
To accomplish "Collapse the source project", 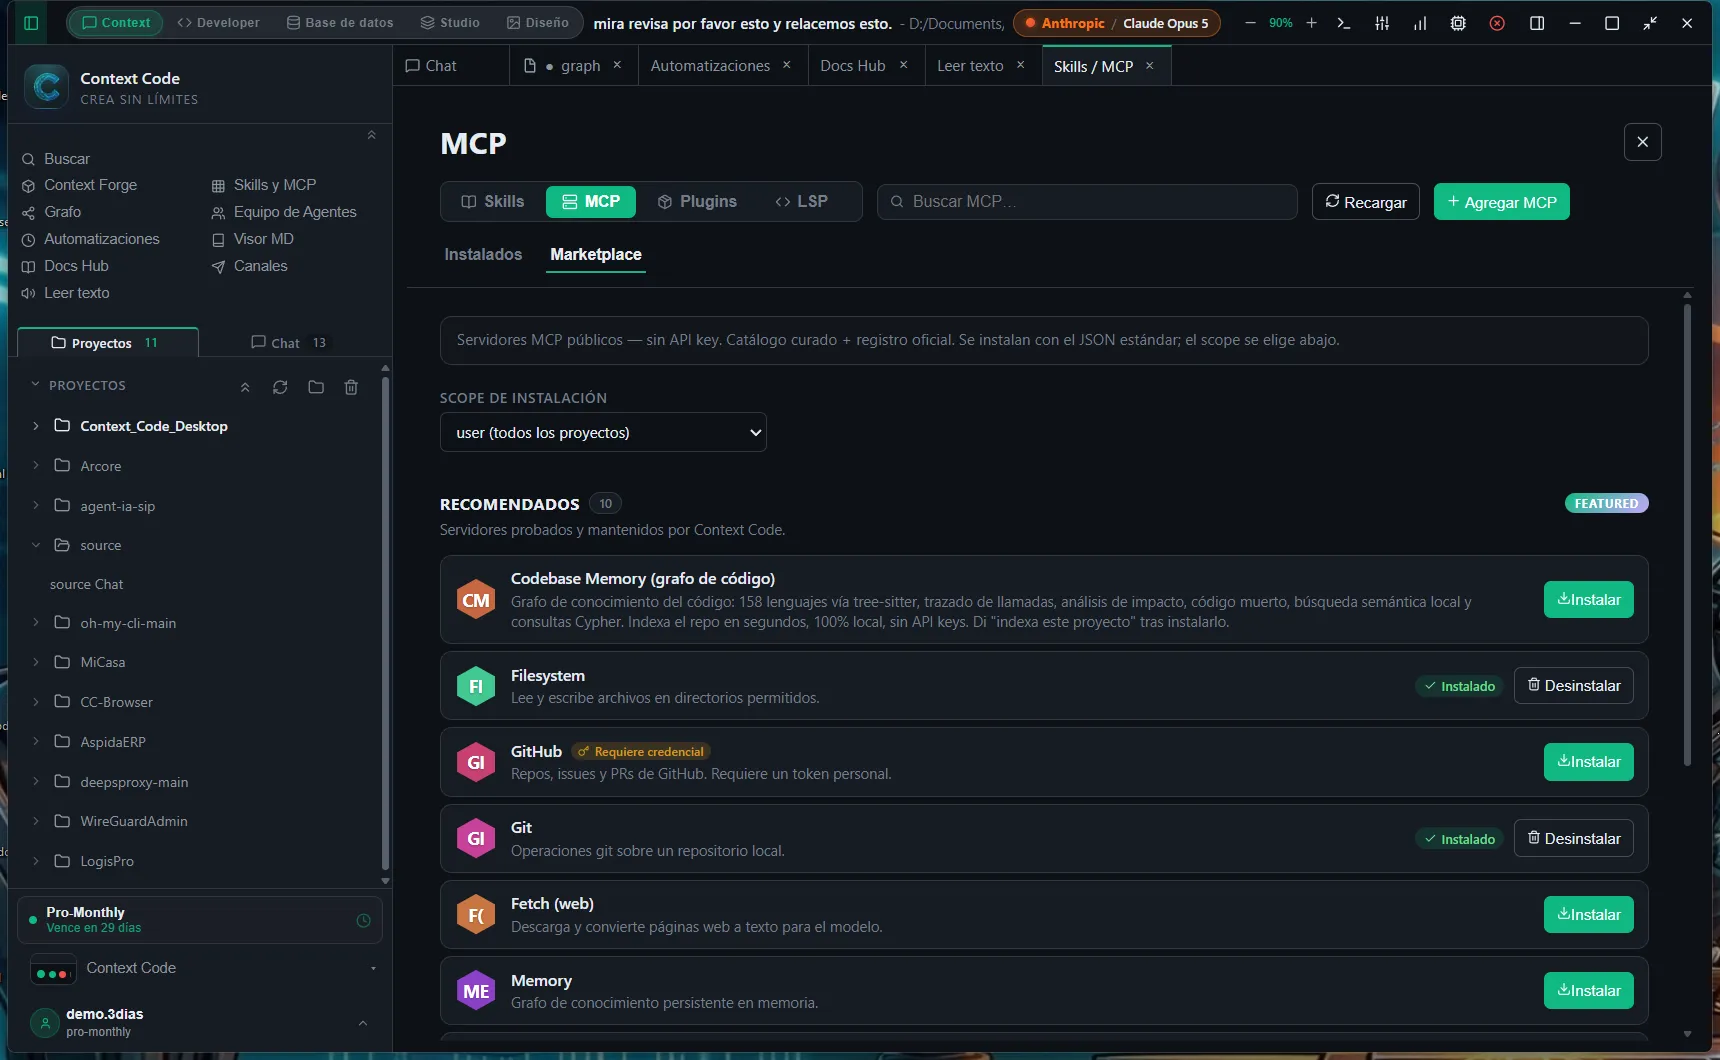I will pyautogui.click(x=36, y=545).
